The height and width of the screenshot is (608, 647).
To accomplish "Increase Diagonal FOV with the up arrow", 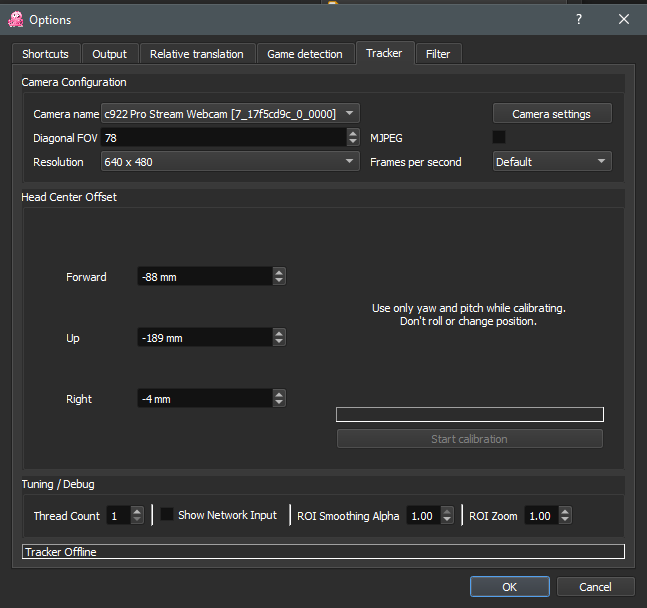I will [353, 133].
